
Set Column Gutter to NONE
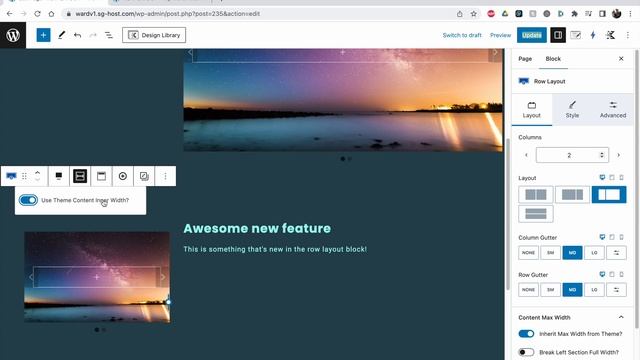(x=528, y=253)
